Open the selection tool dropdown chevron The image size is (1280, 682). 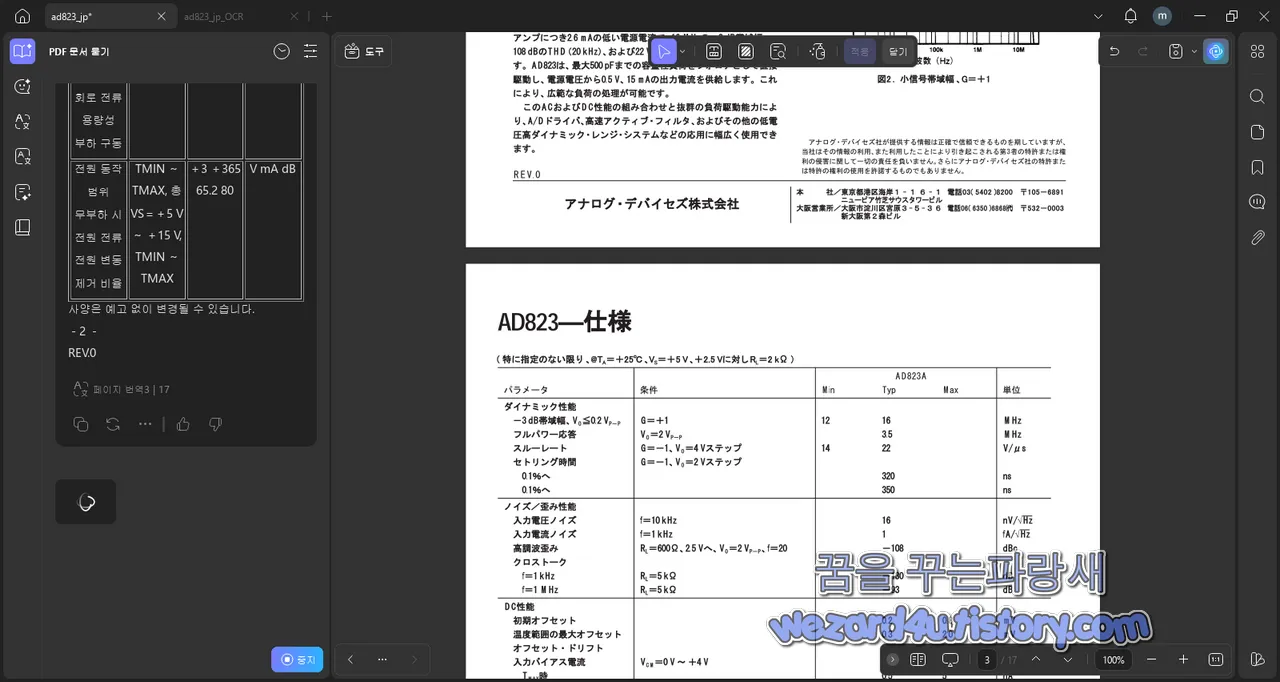click(x=683, y=51)
